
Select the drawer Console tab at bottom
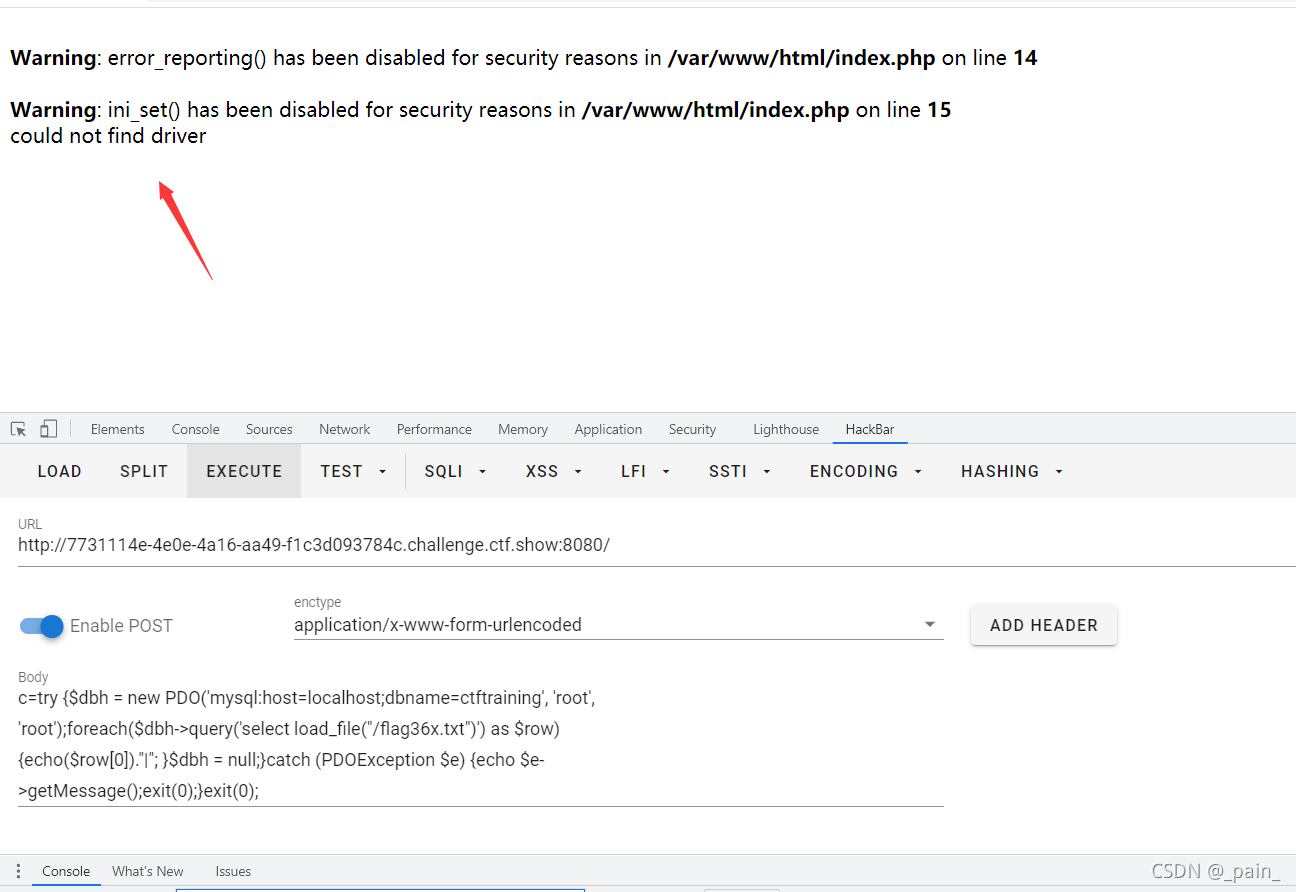click(x=66, y=871)
